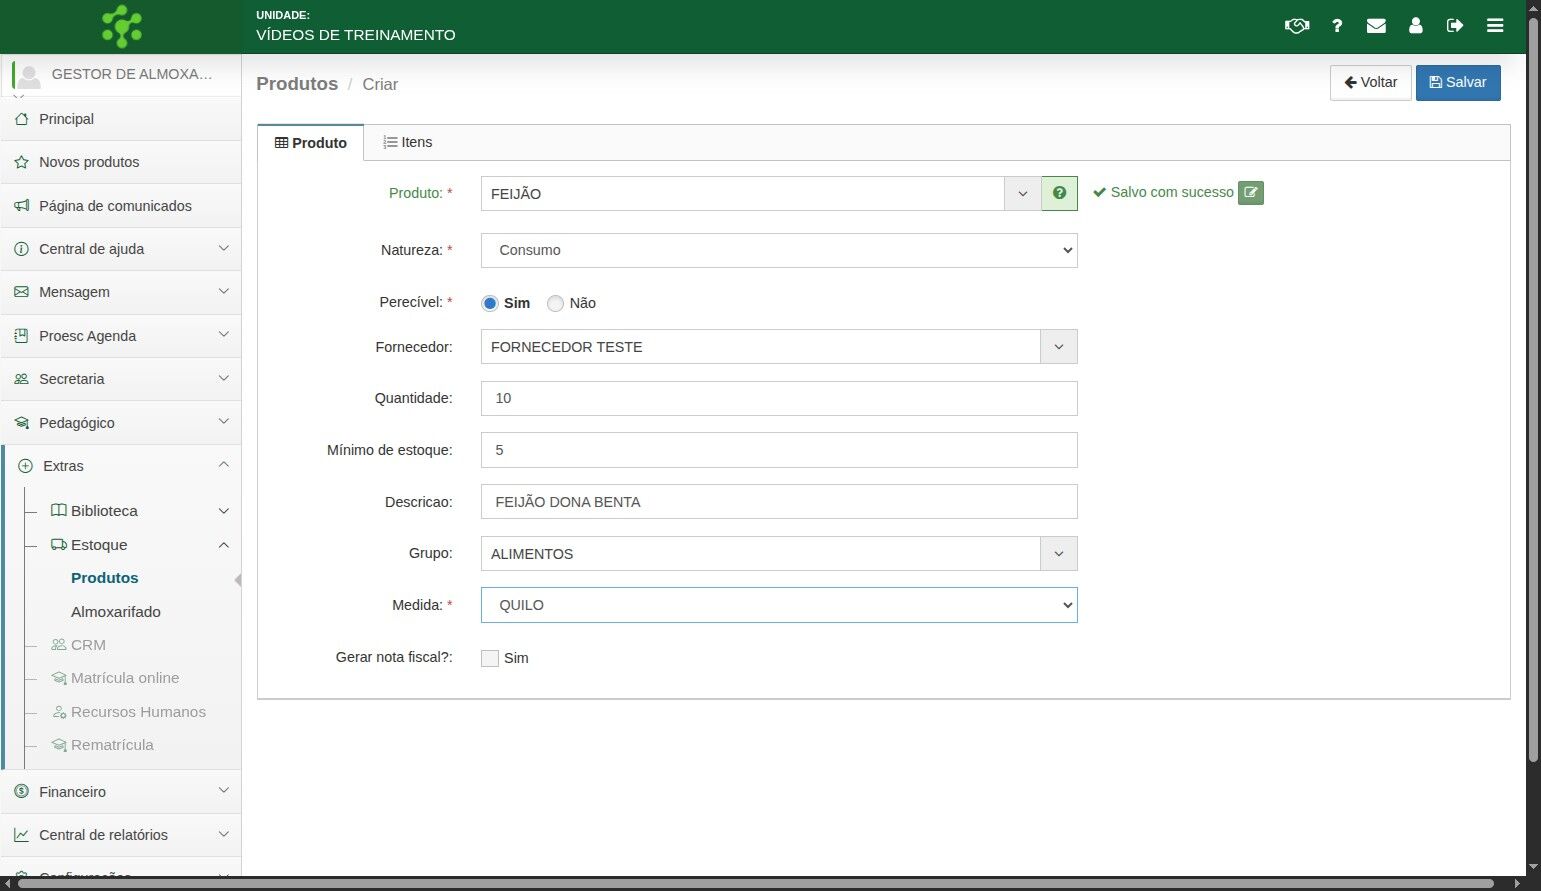
Task: Click the Mensagem envelope icon in sidebar
Action: (21, 292)
